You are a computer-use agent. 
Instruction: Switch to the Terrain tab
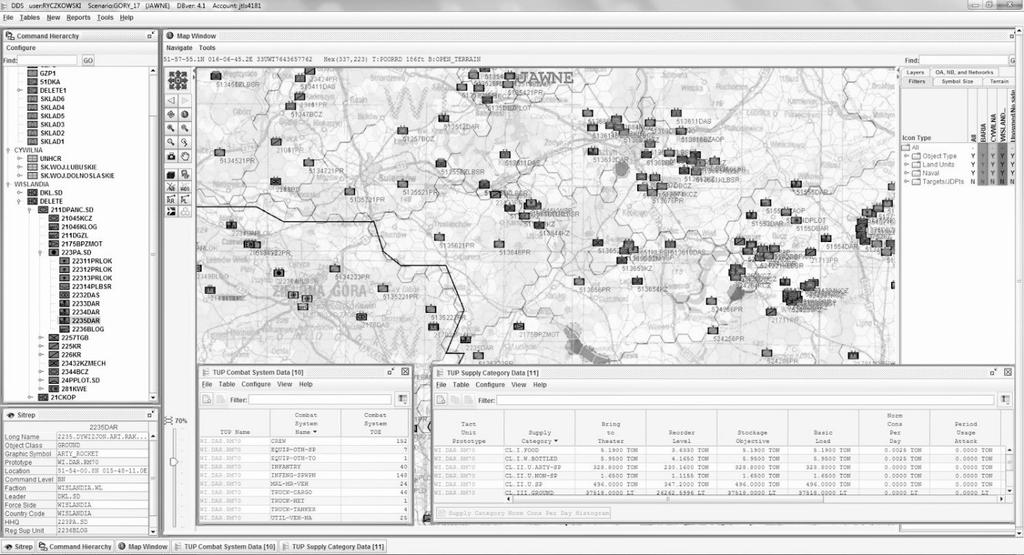tap(999, 82)
